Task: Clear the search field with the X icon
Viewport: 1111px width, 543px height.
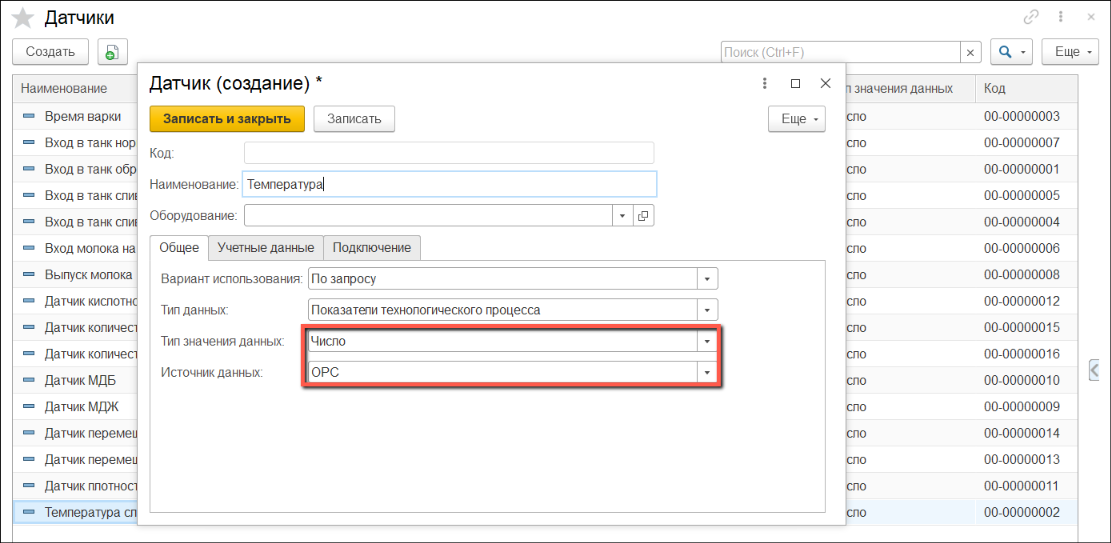Action: [970, 52]
